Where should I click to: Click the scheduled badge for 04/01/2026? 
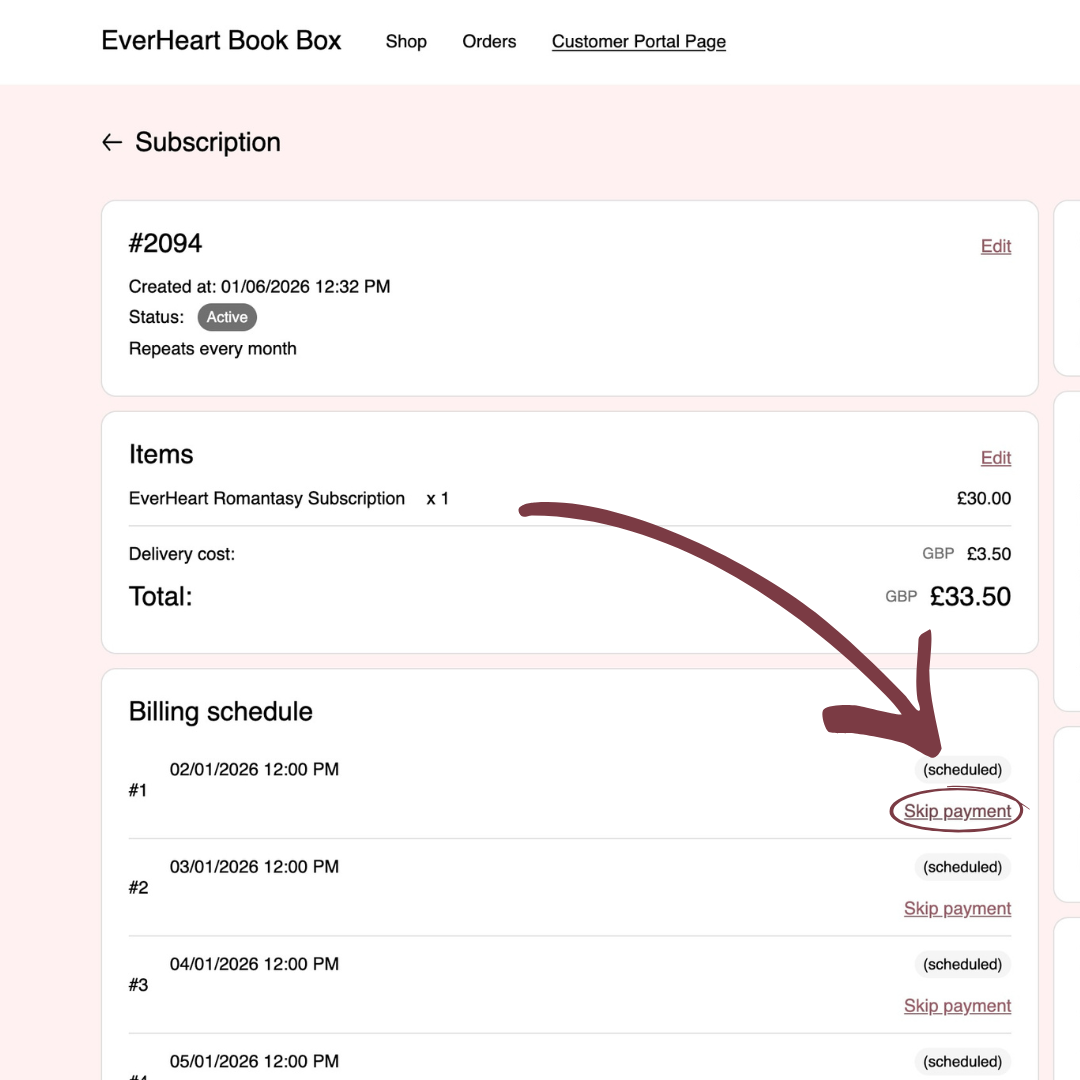click(x=962, y=964)
